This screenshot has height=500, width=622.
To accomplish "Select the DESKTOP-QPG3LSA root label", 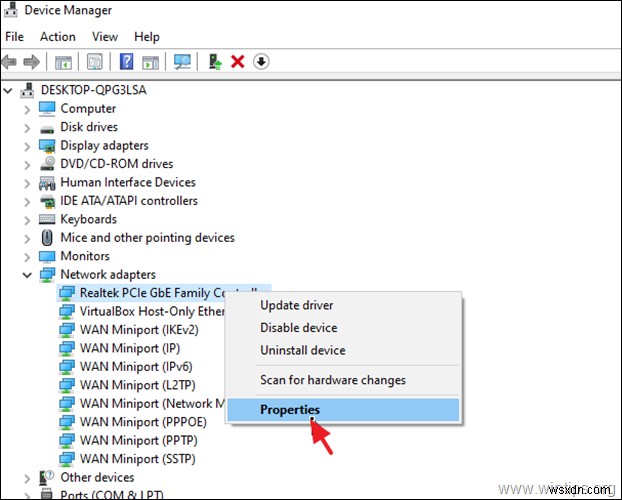I will [94, 90].
